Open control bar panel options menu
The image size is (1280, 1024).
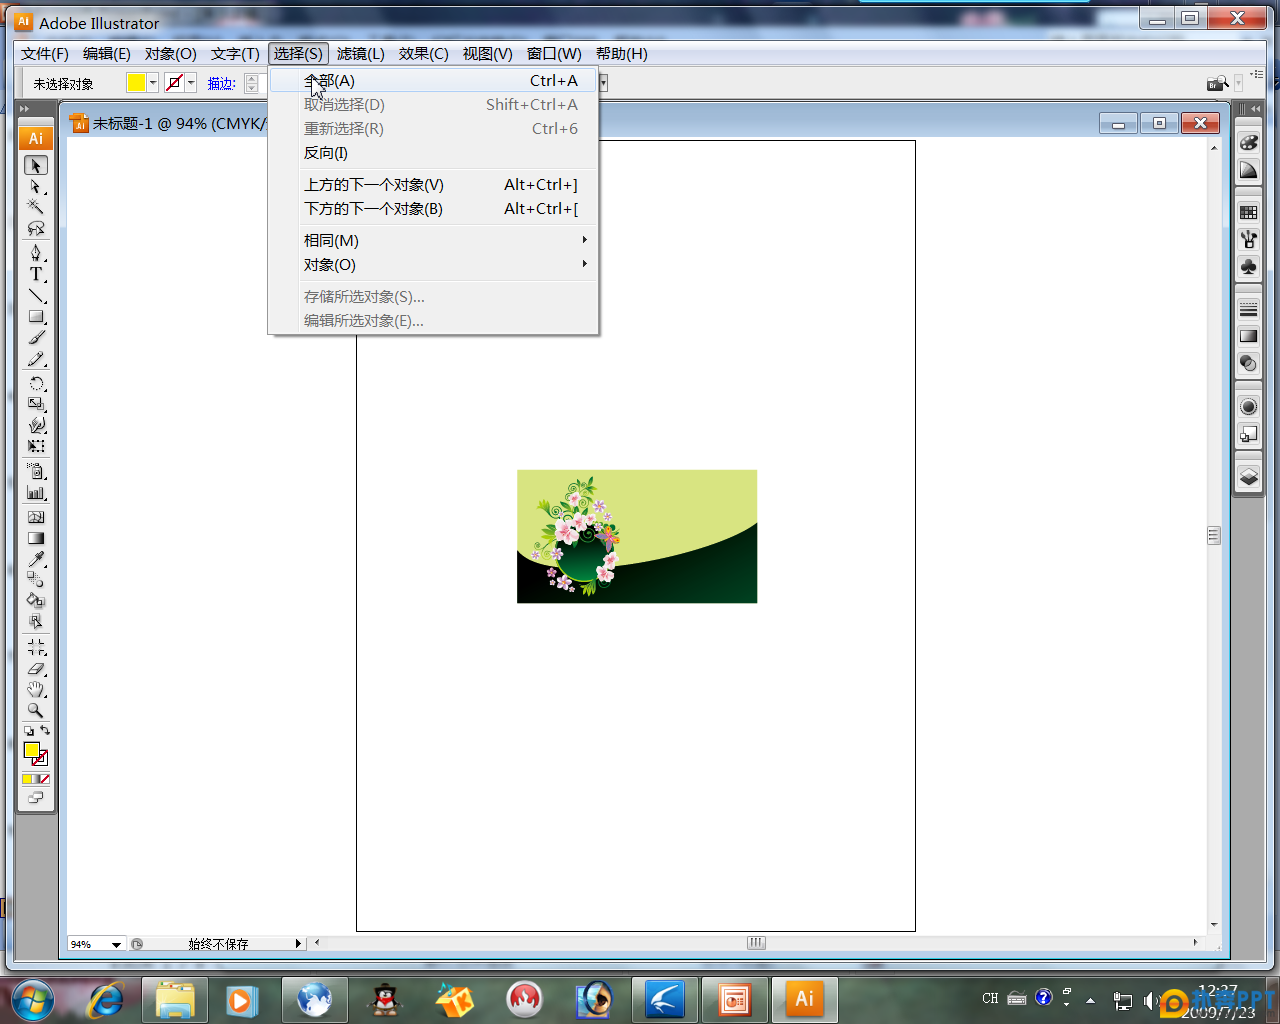1256,75
